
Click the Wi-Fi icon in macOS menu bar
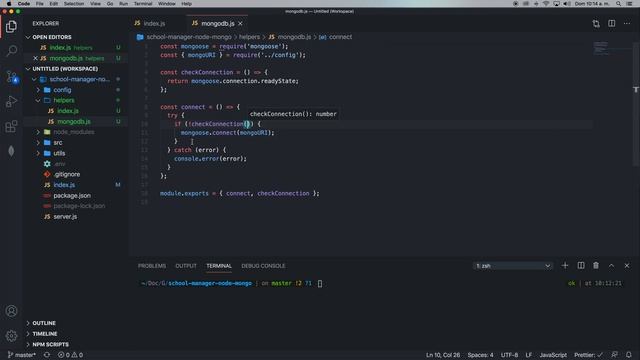tap(546, 4)
